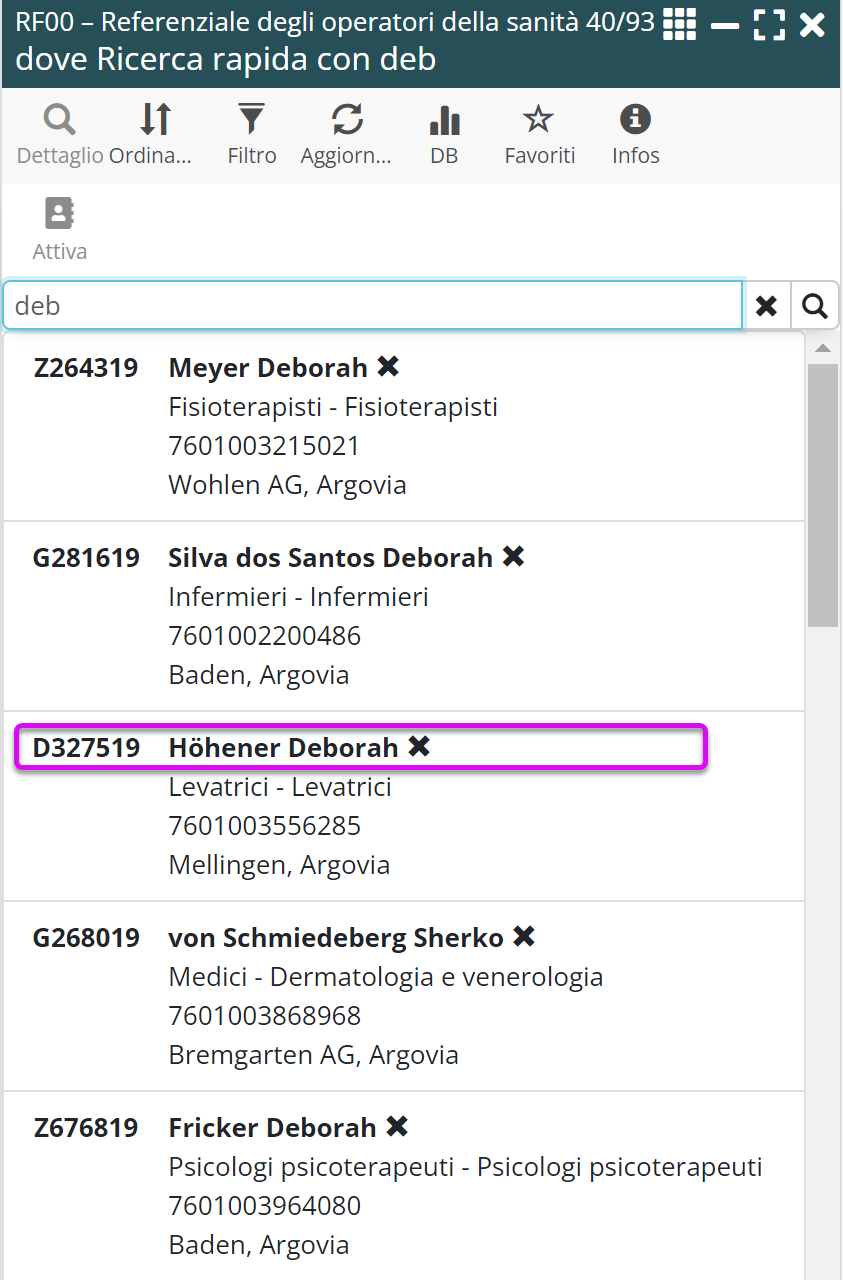Click the scrollbar up arrow
843x1280 pixels.
point(823,349)
